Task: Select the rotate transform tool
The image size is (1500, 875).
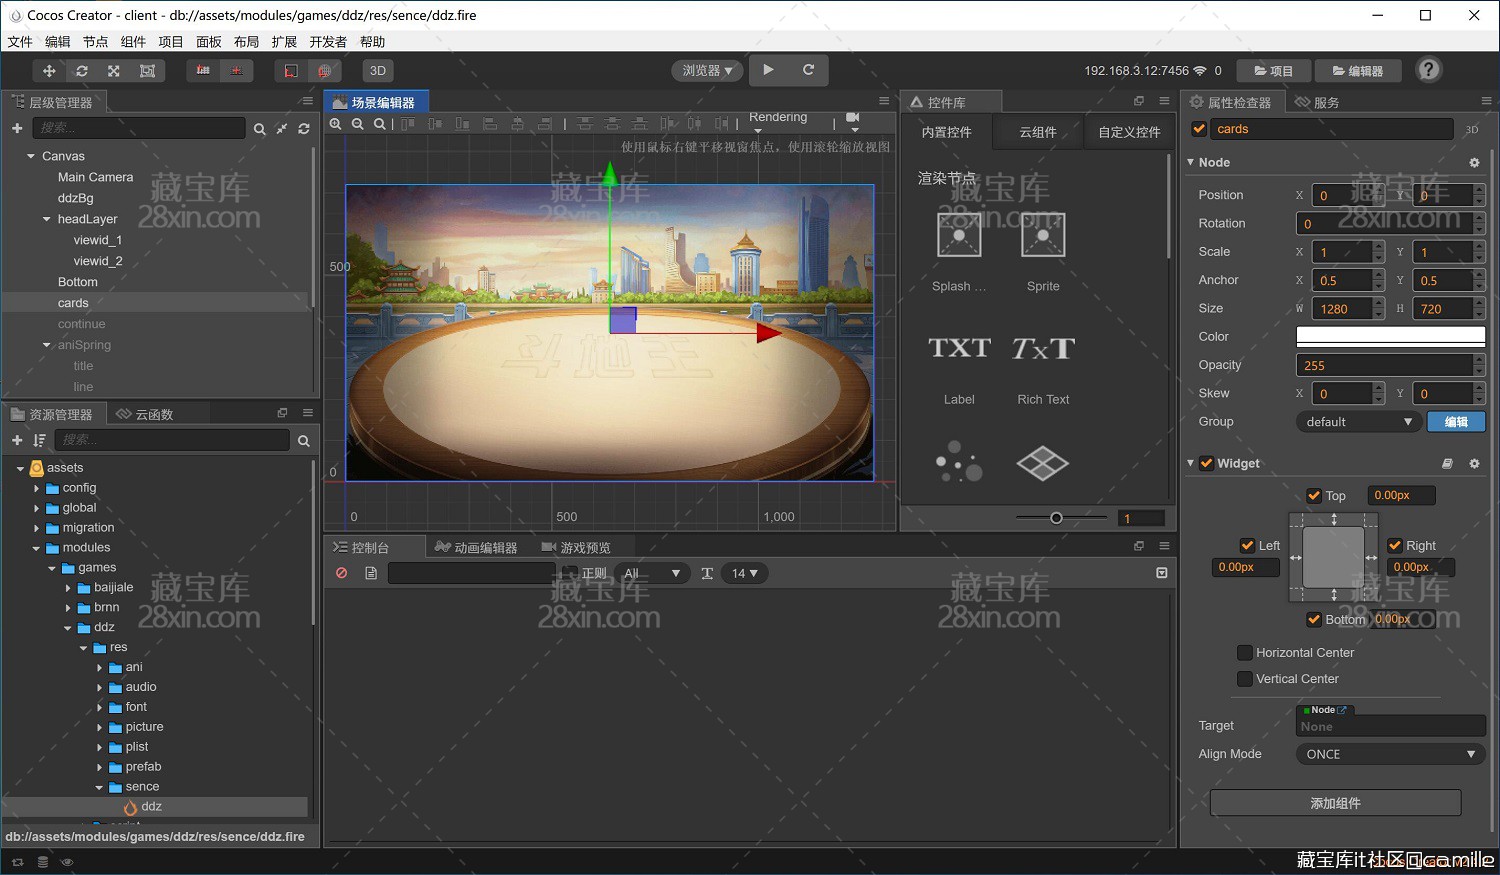Action: 82,71
